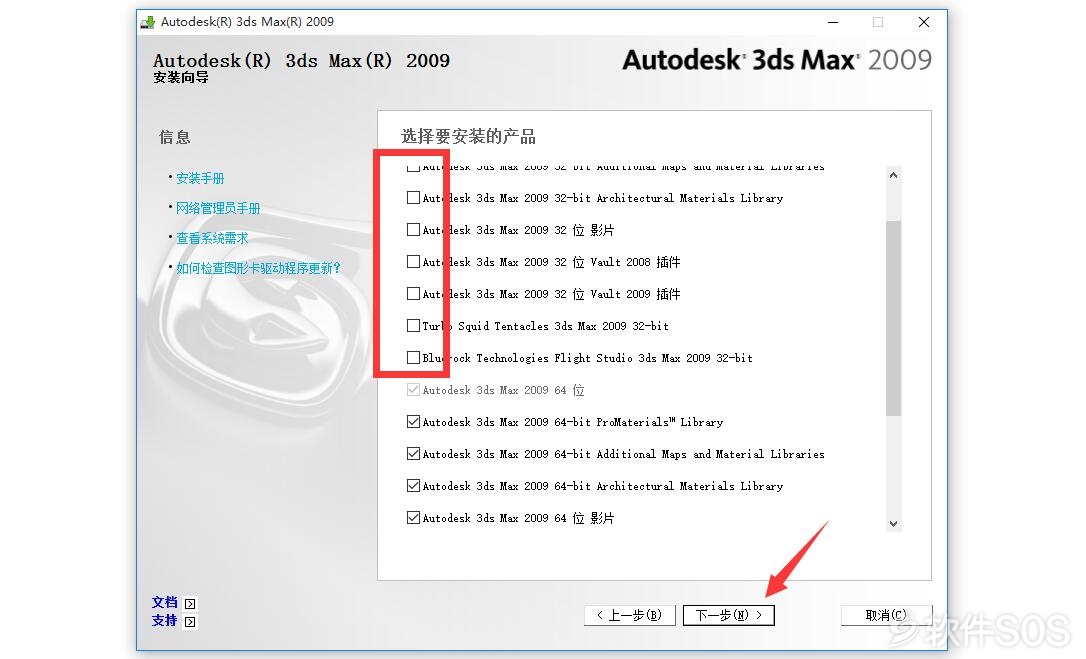Click the 上一步(B) back button

[630, 615]
